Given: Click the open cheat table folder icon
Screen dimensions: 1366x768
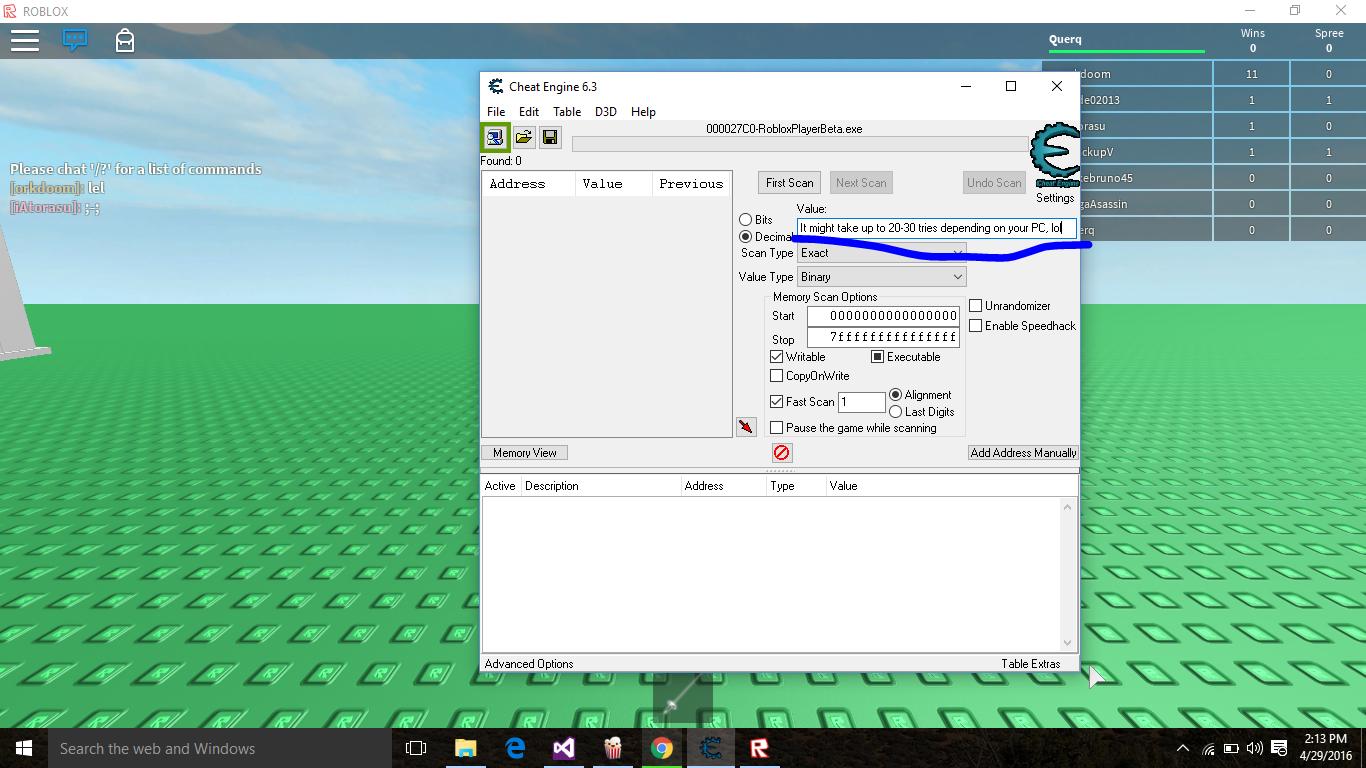Looking at the screenshot, I should [x=523, y=137].
